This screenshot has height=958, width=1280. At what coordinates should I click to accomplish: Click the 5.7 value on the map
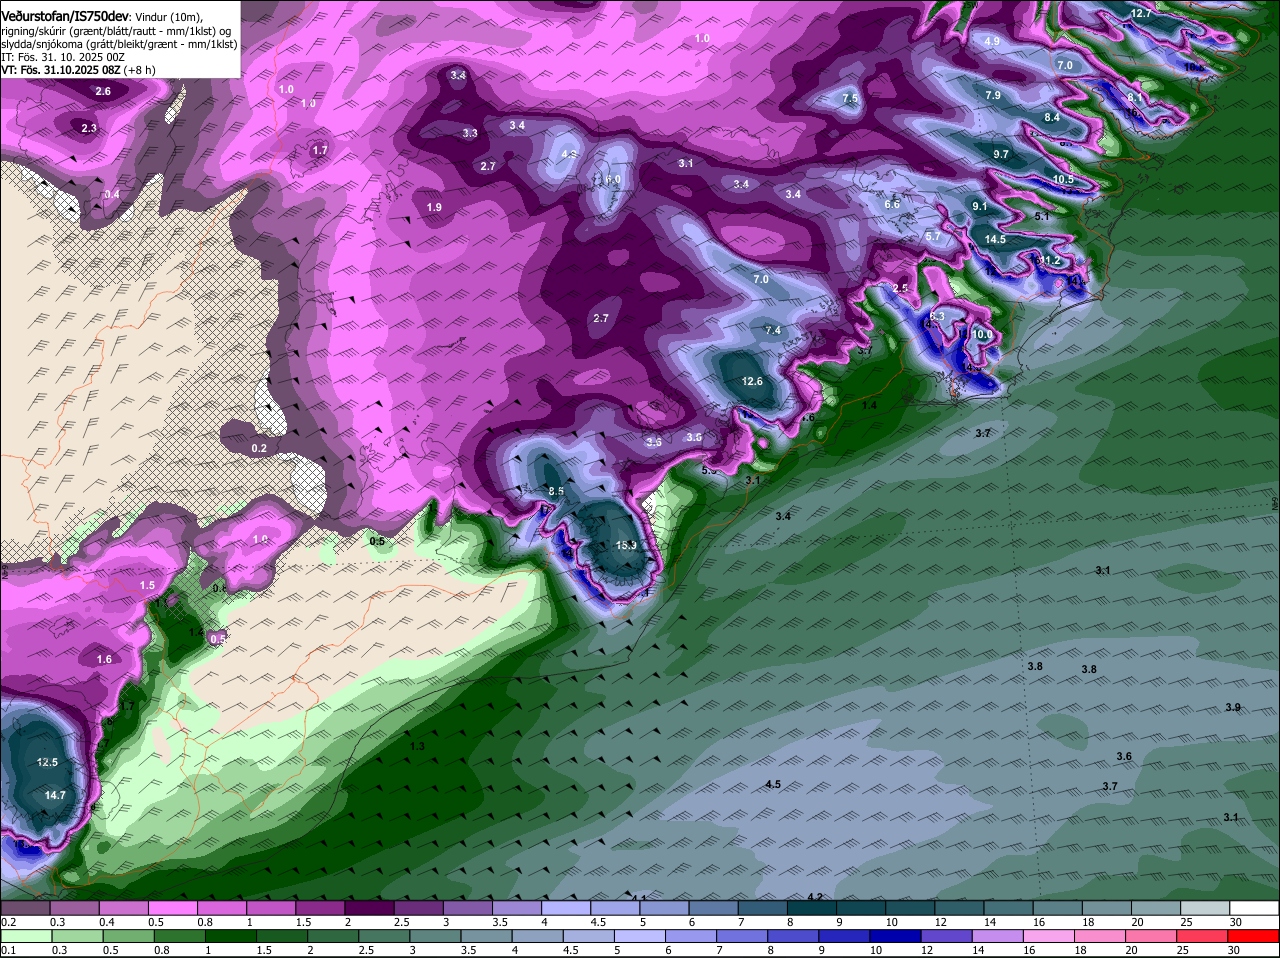pos(933,236)
